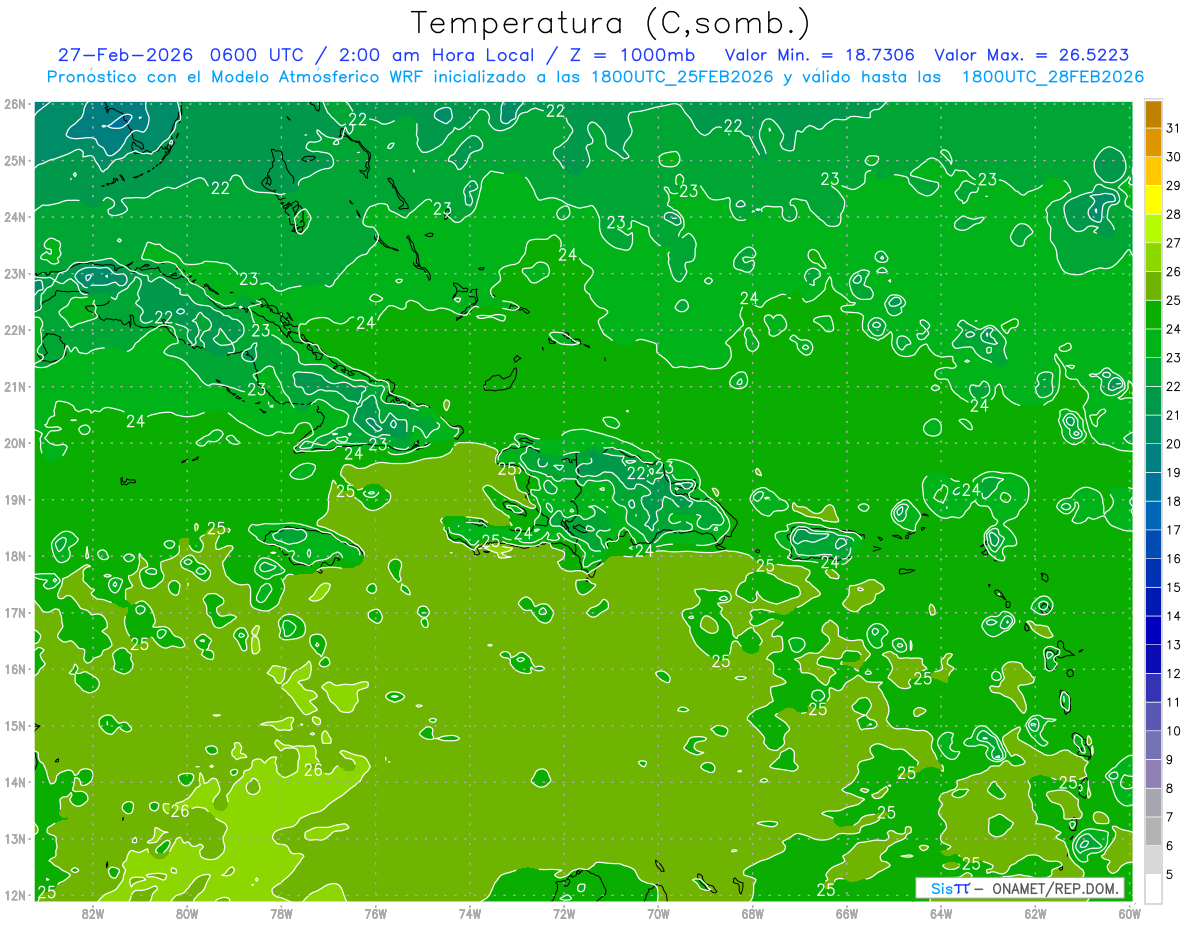Click "Valor Min. = 18.7306" in header
Screen dimensions: 1200x927
(x=820, y=55)
